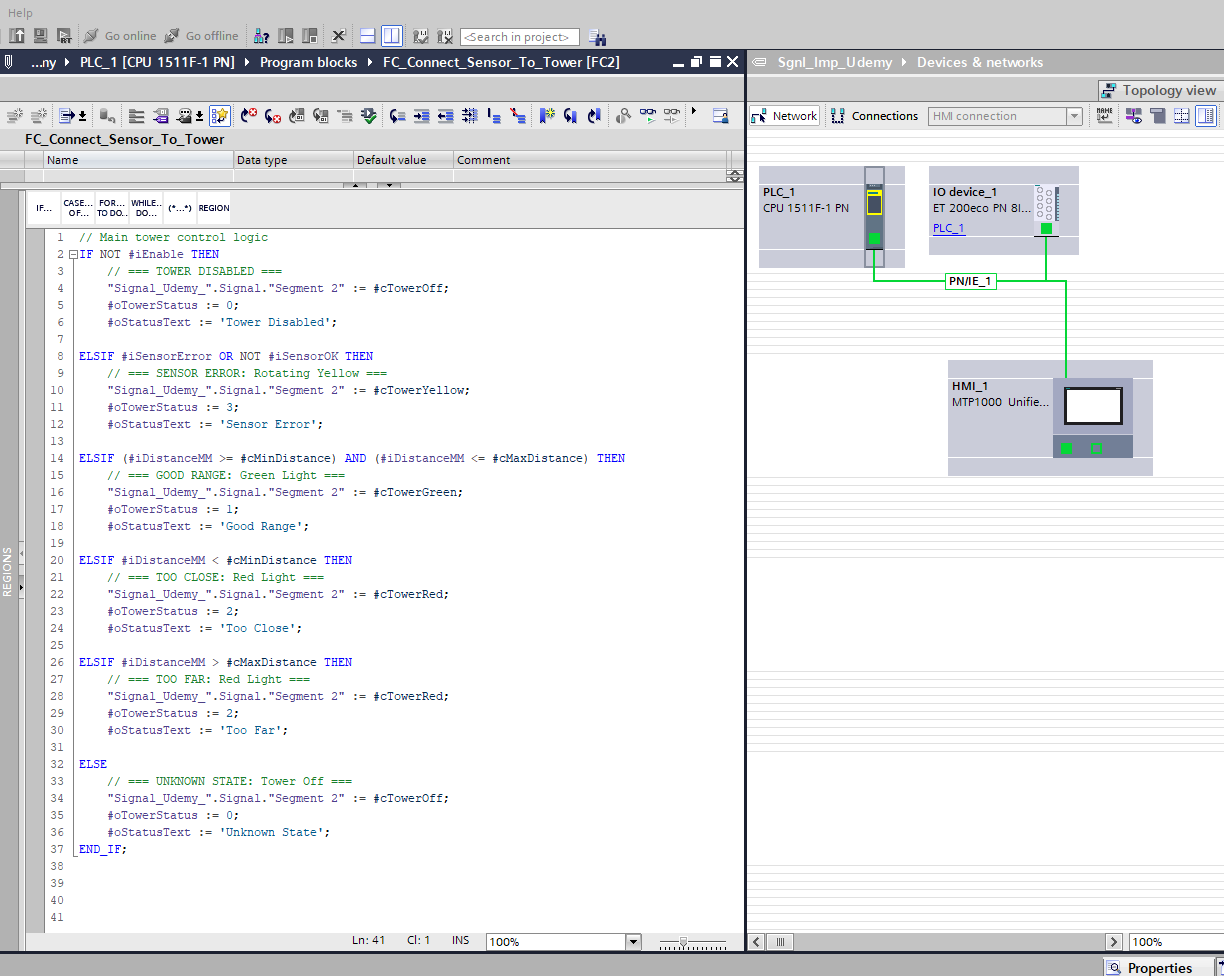Insert an IF statement template
This screenshot has height=976, width=1224.
(44, 208)
